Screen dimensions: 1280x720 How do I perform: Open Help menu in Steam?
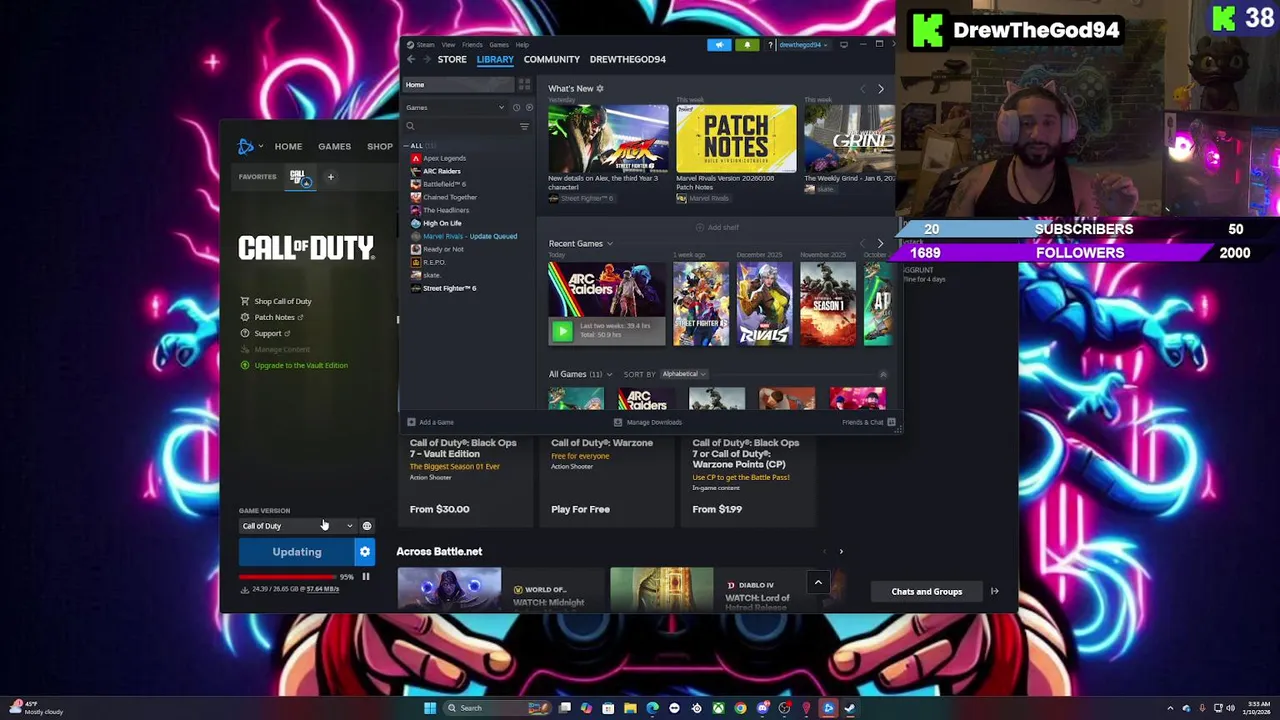pyautogui.click(x=522, y=45)
